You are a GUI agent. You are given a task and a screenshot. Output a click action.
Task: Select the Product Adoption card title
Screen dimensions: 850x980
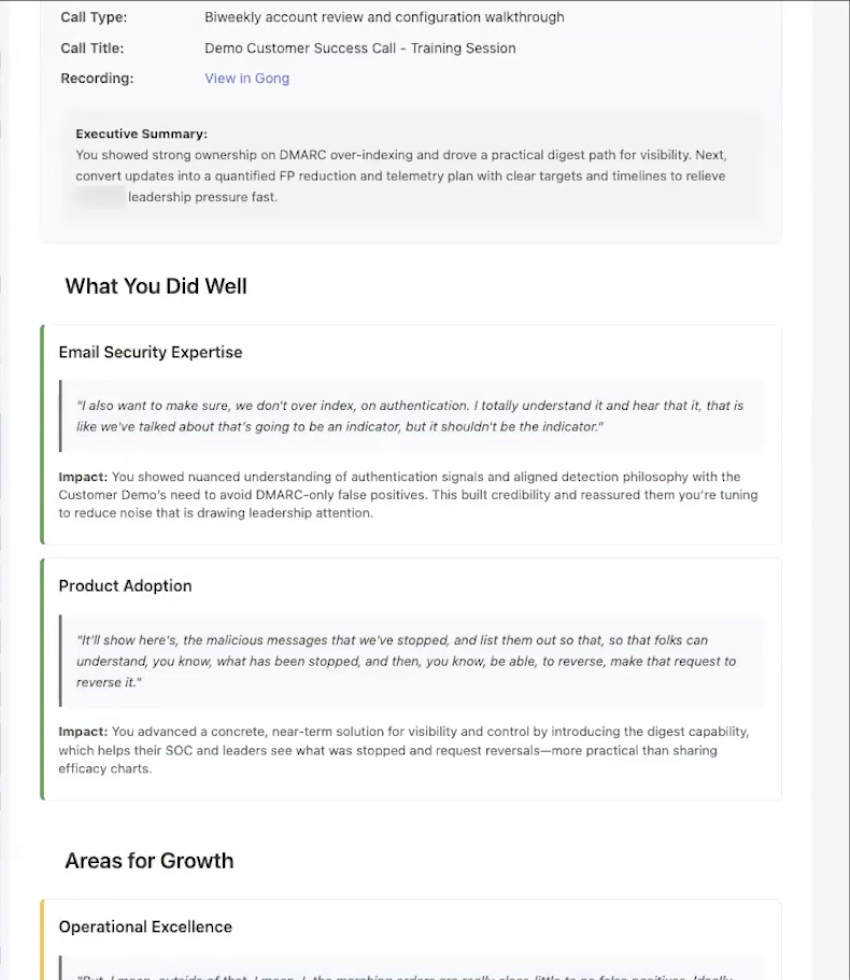pyautogui.click(x=125, y=586)
